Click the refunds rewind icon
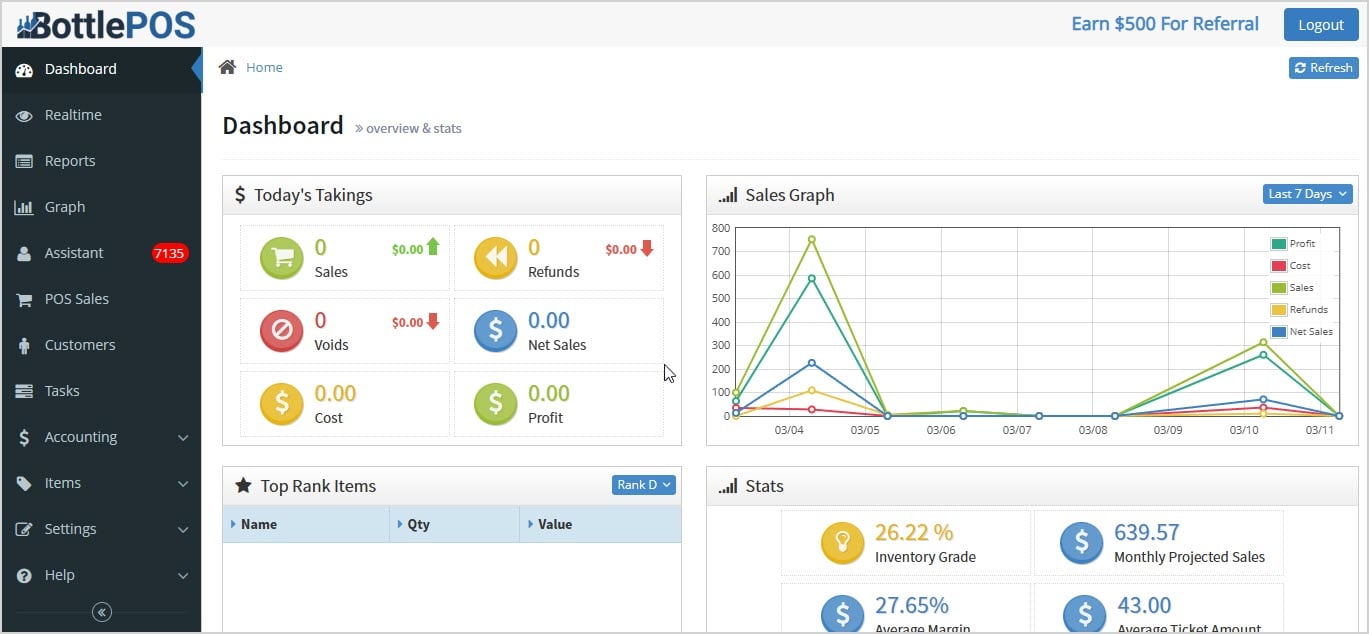The height and width of the screenshot is (634, 1369). (x=495, y=257)
